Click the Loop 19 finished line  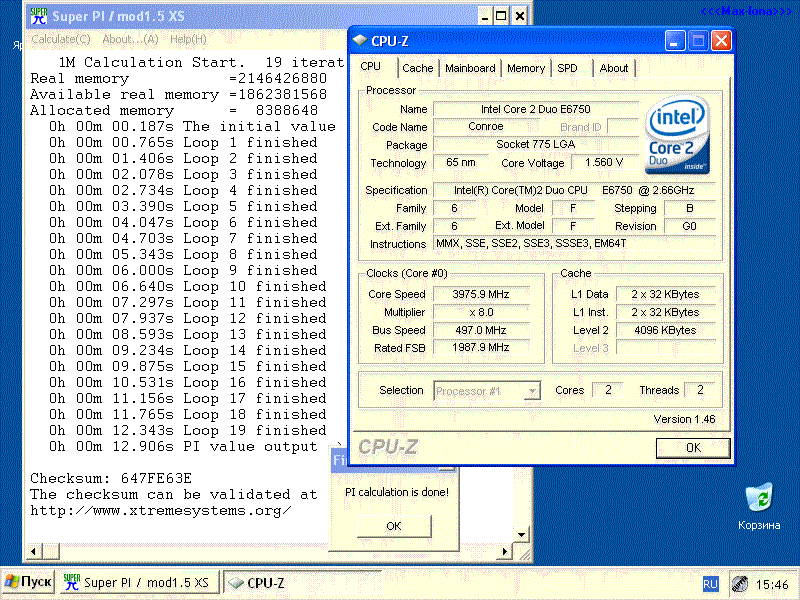(x=188, y=430)
